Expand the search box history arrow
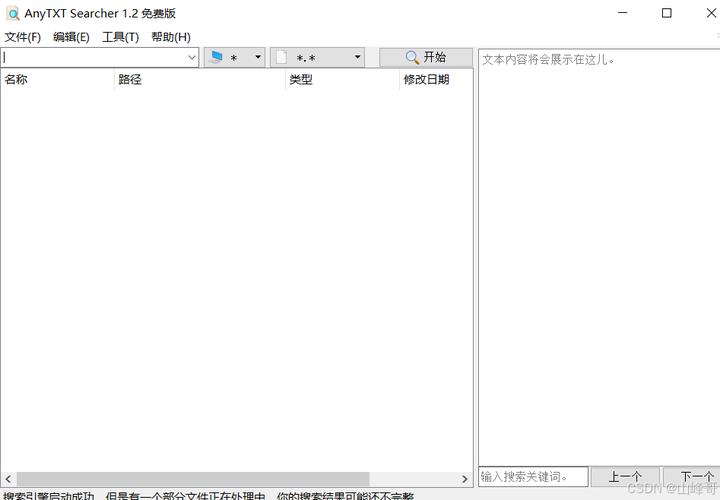This screenshot has height=500, width=720. (192, 58)
